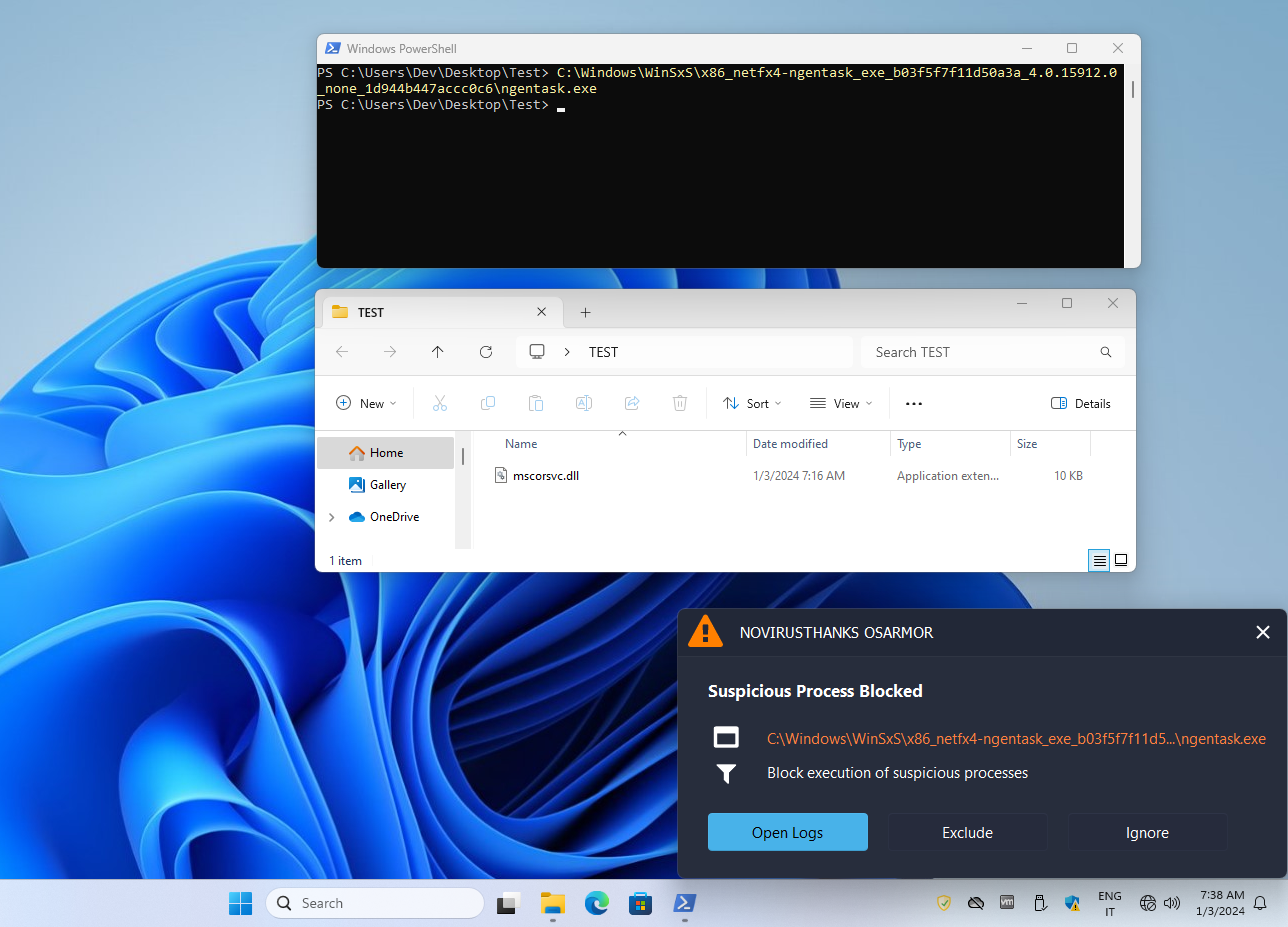Viewport: 1288px width, 927px height.
Task: Expand the OneDrive tree node
Action: tap(331, 517)
